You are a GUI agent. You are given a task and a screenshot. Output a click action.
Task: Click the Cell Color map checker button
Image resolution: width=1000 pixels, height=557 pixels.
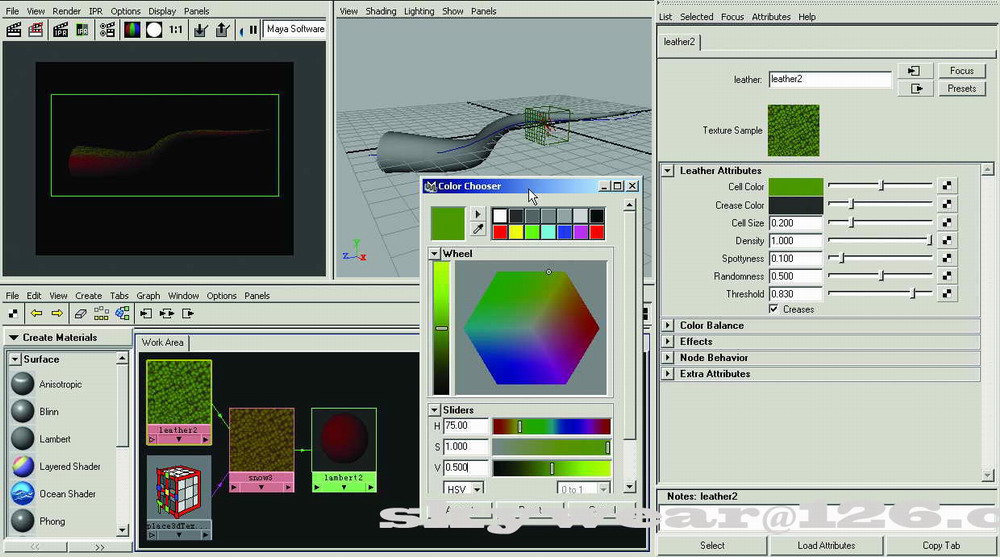tap(947, 186)
